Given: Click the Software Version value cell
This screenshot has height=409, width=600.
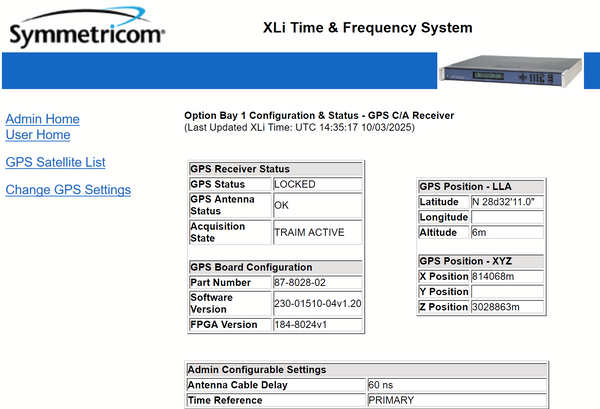Looking at the screenshot, I should pyautogui.click(x=316, y=303).
